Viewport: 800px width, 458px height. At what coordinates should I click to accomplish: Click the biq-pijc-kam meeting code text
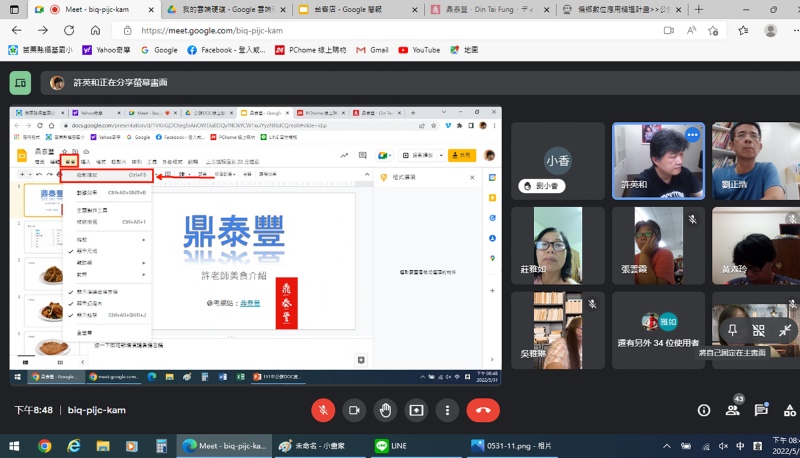(96, 410)
